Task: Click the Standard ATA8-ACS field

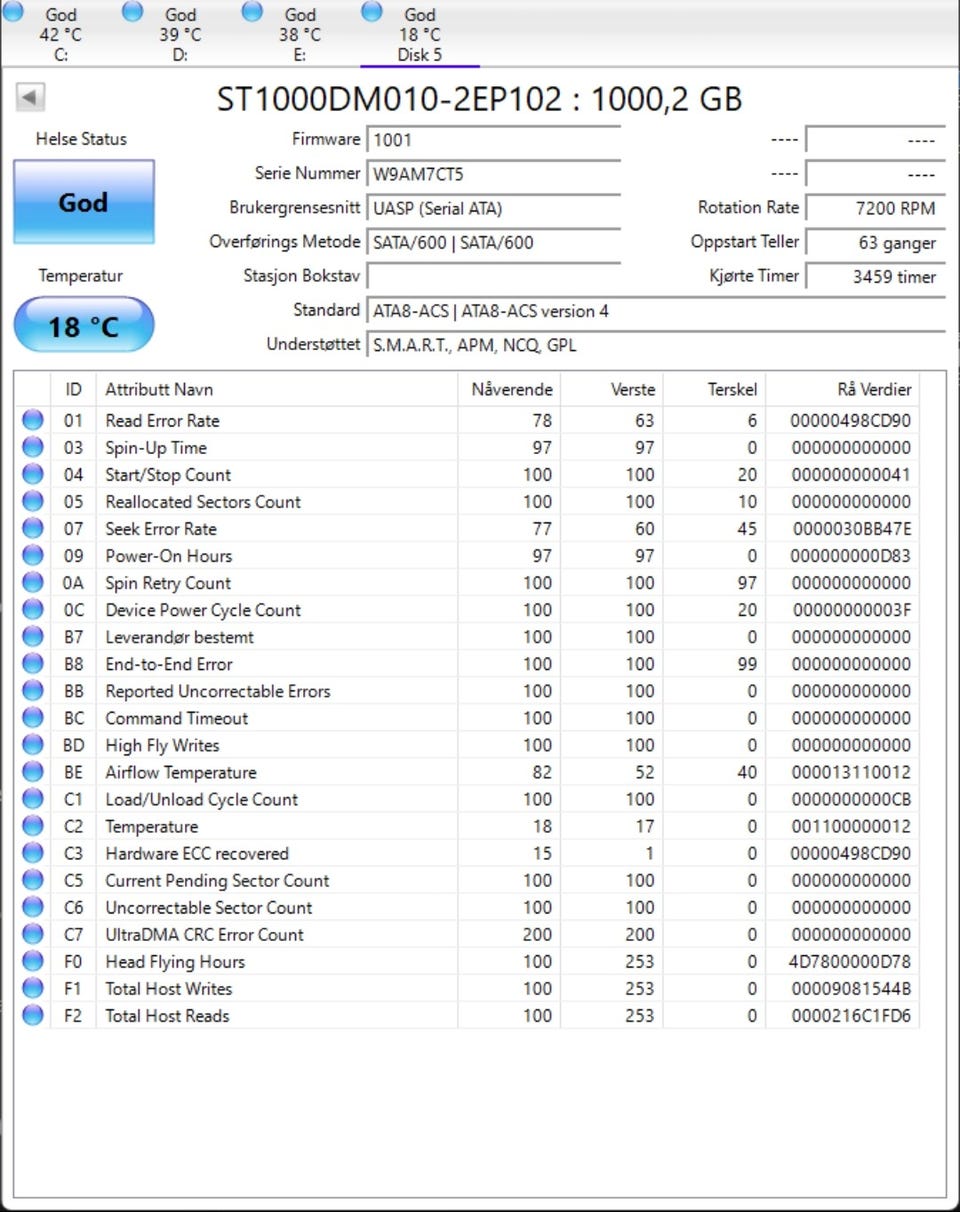Action: pyautogui.click(x=656, y=311)
